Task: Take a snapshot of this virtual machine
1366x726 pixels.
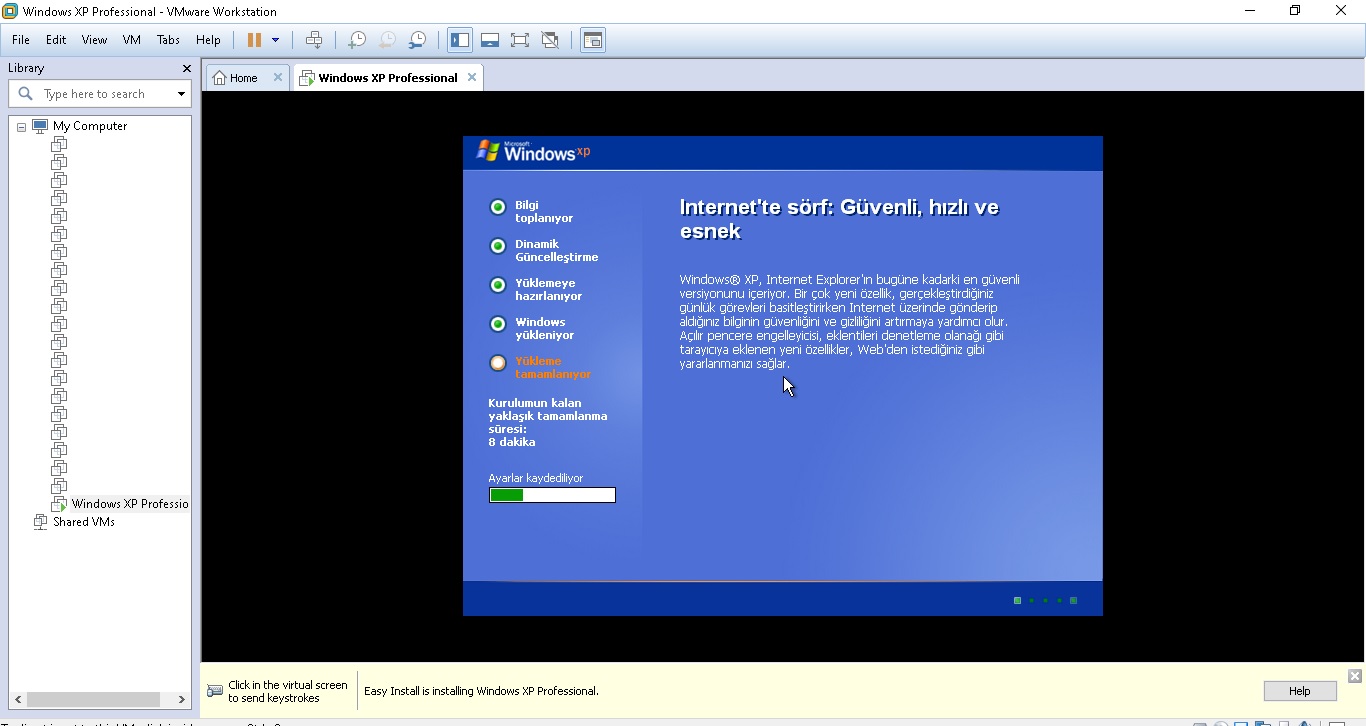Action: [357, 40]
